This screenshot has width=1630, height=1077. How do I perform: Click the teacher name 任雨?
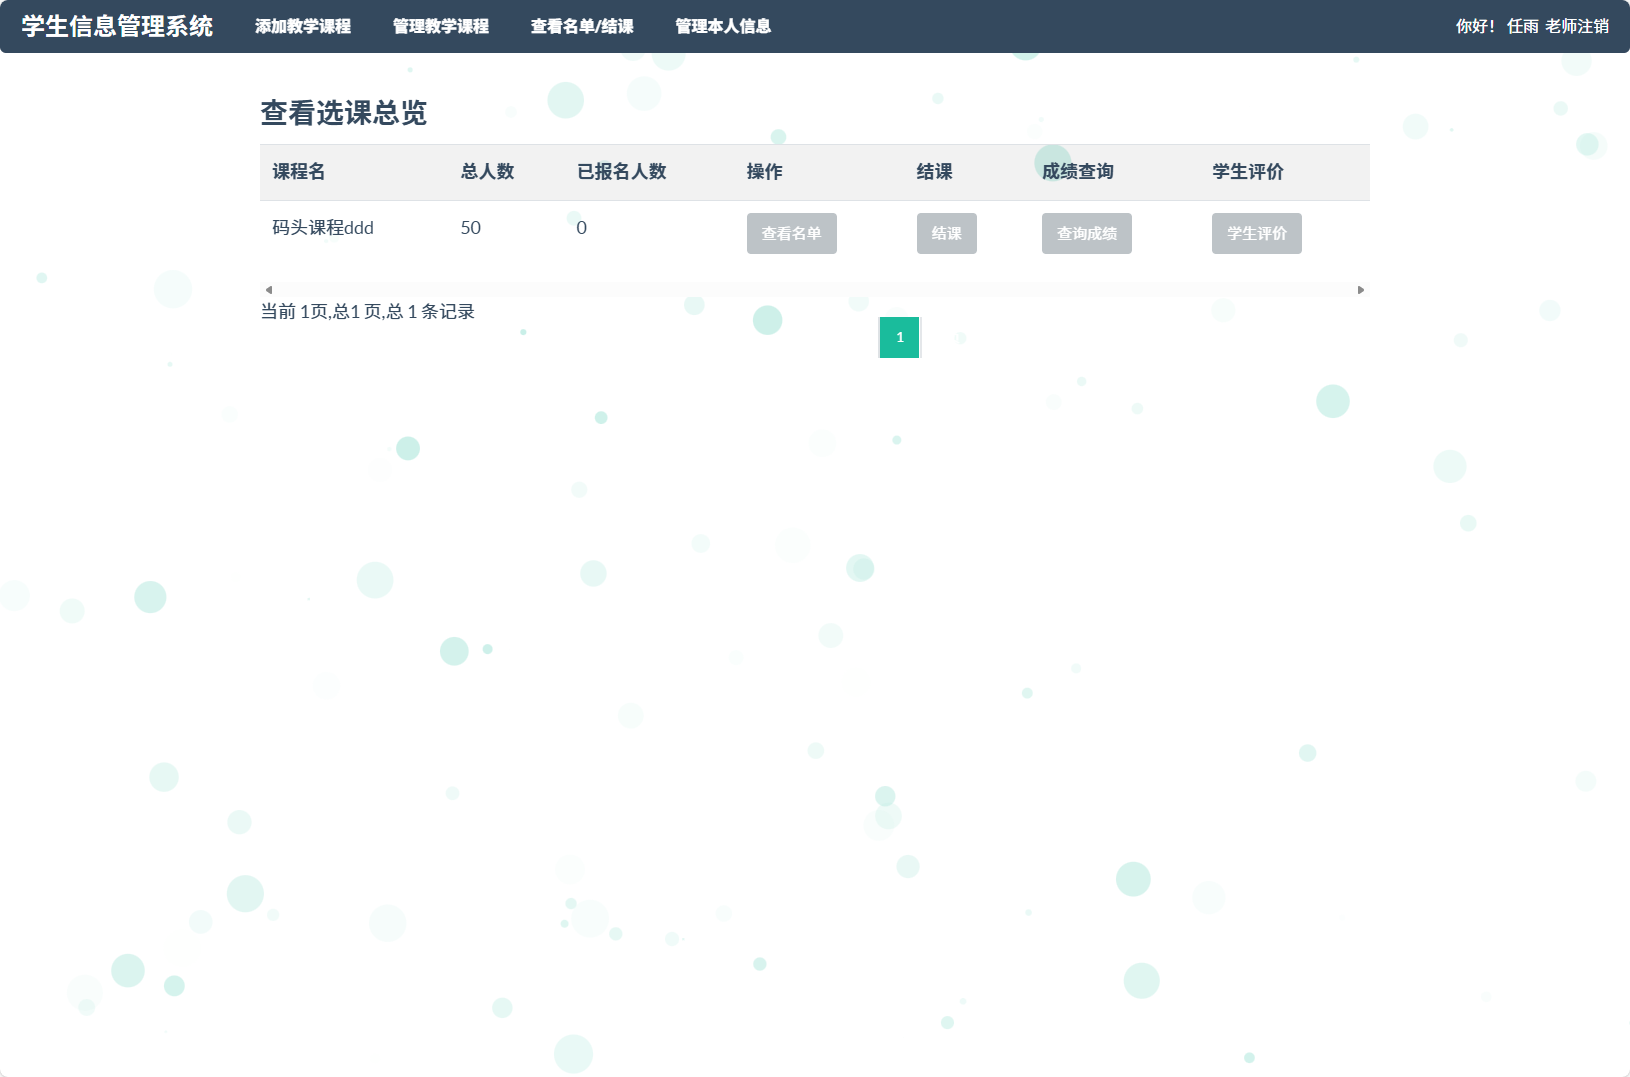[x=1522, y=27]
